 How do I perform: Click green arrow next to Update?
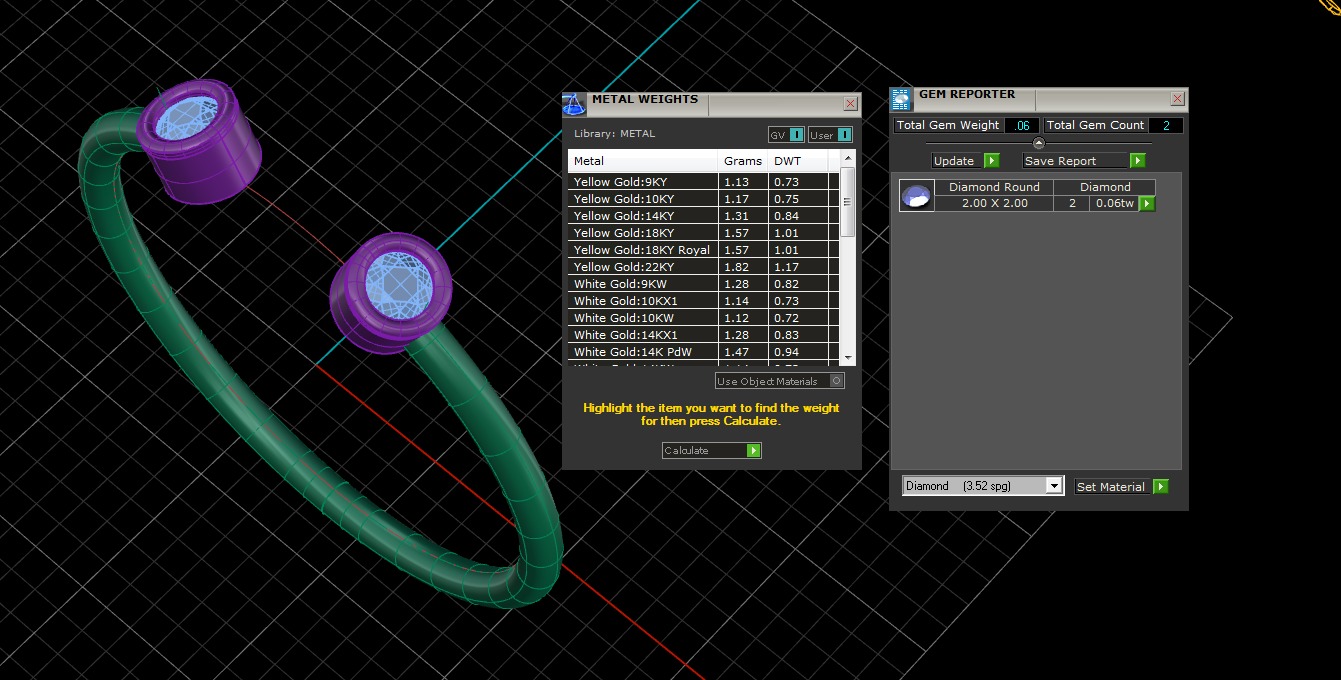[x=991, y=161]
